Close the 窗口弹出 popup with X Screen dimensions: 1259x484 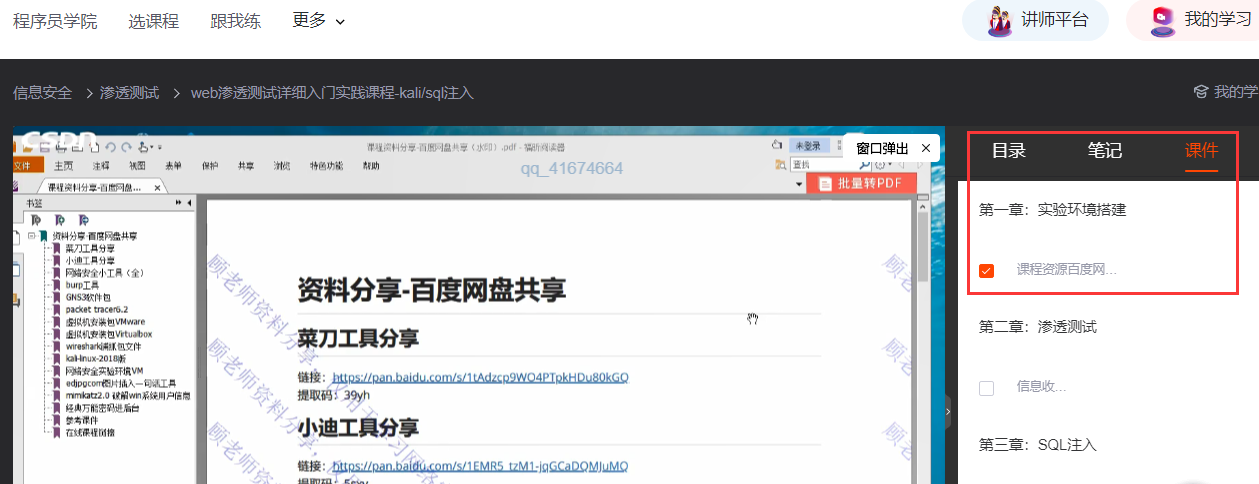[x=926, y=148]
